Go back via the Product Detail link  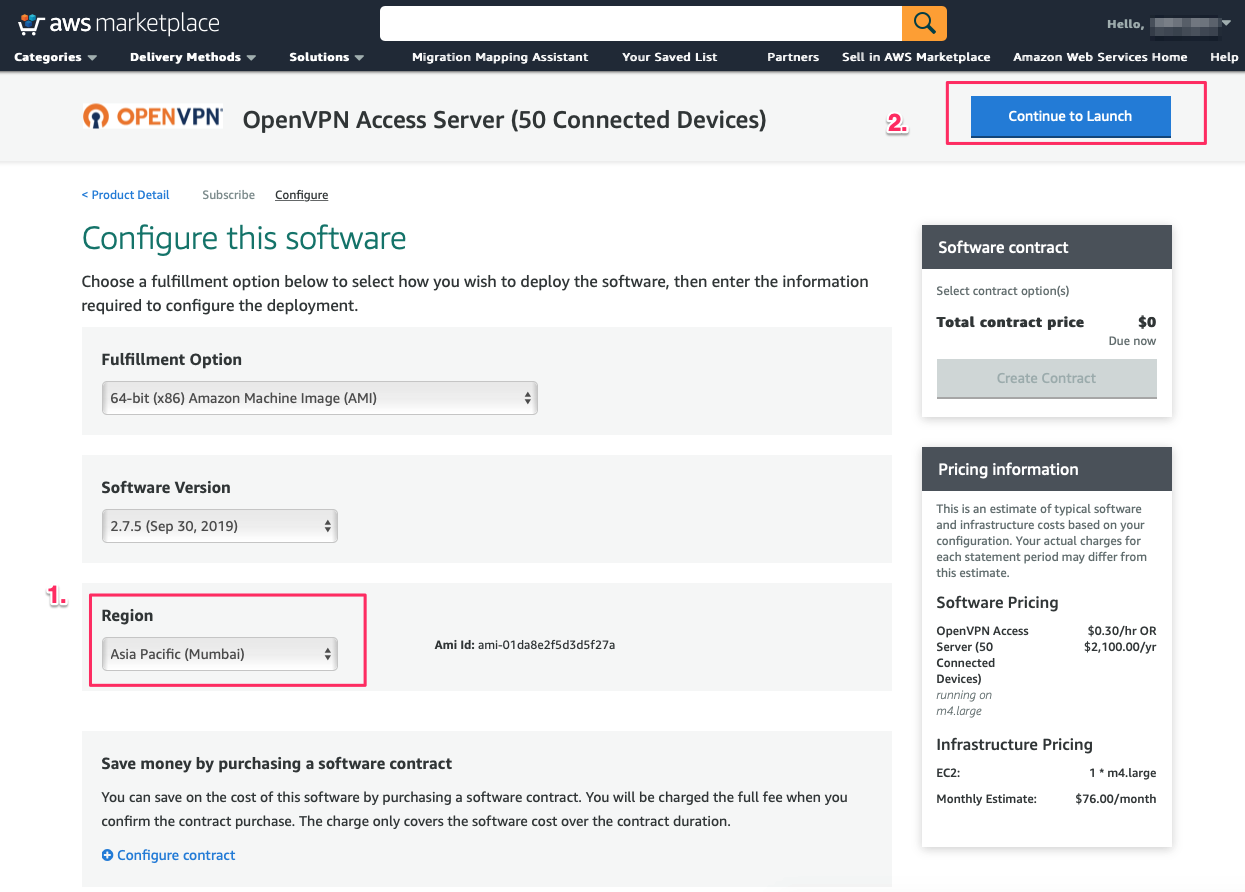[x=126, y=195]
